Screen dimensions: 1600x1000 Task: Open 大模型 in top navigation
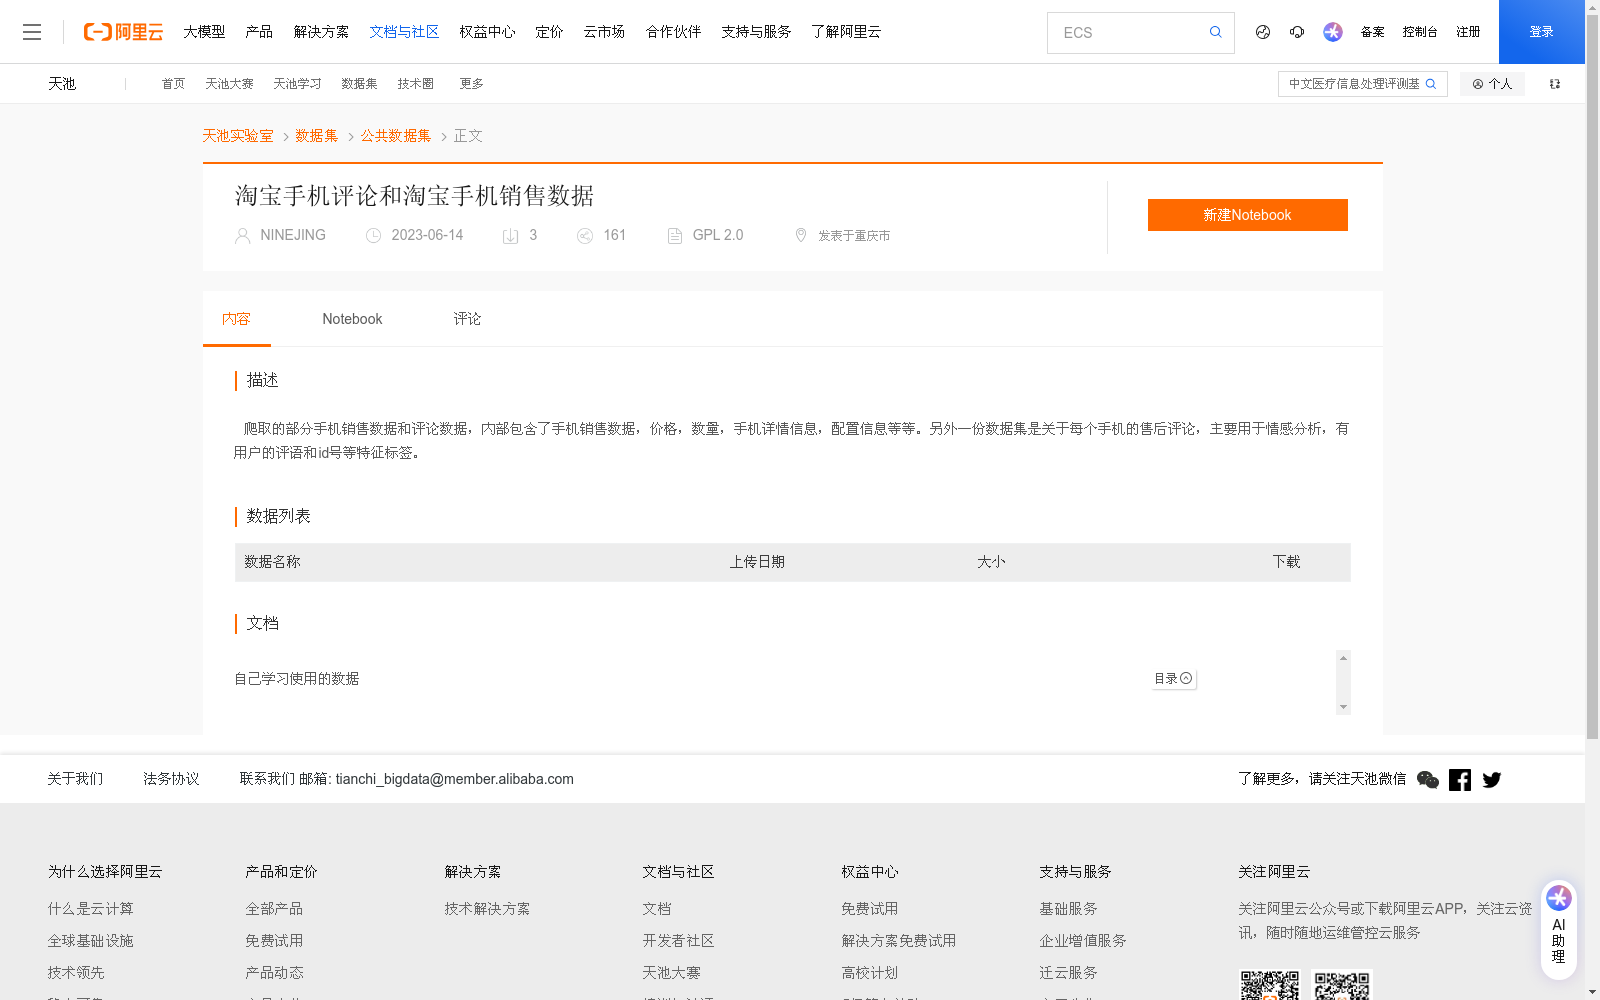click(204, 32)
